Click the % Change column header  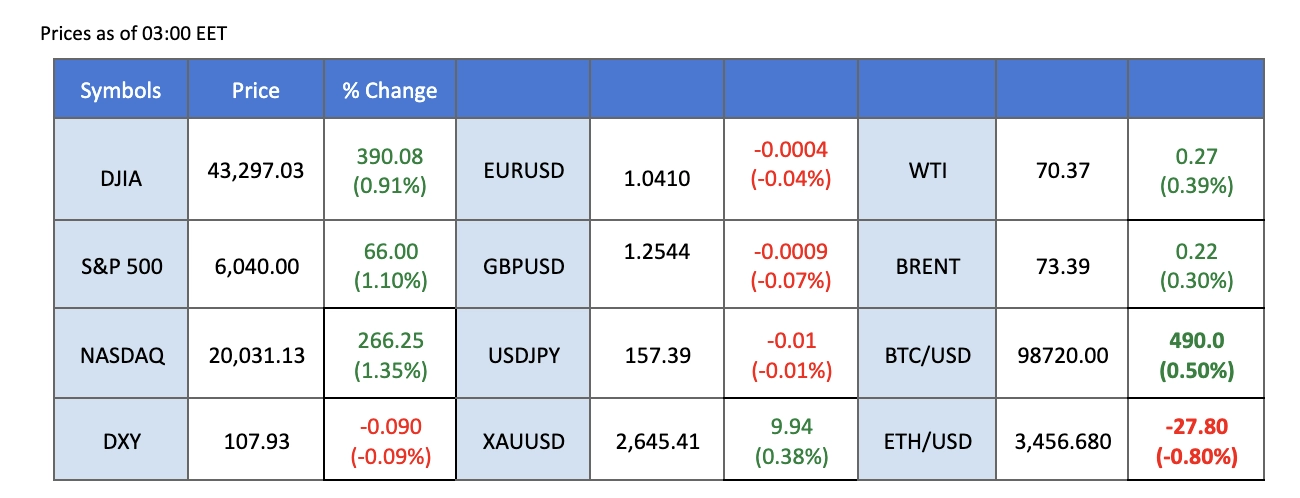coord(389,91)
